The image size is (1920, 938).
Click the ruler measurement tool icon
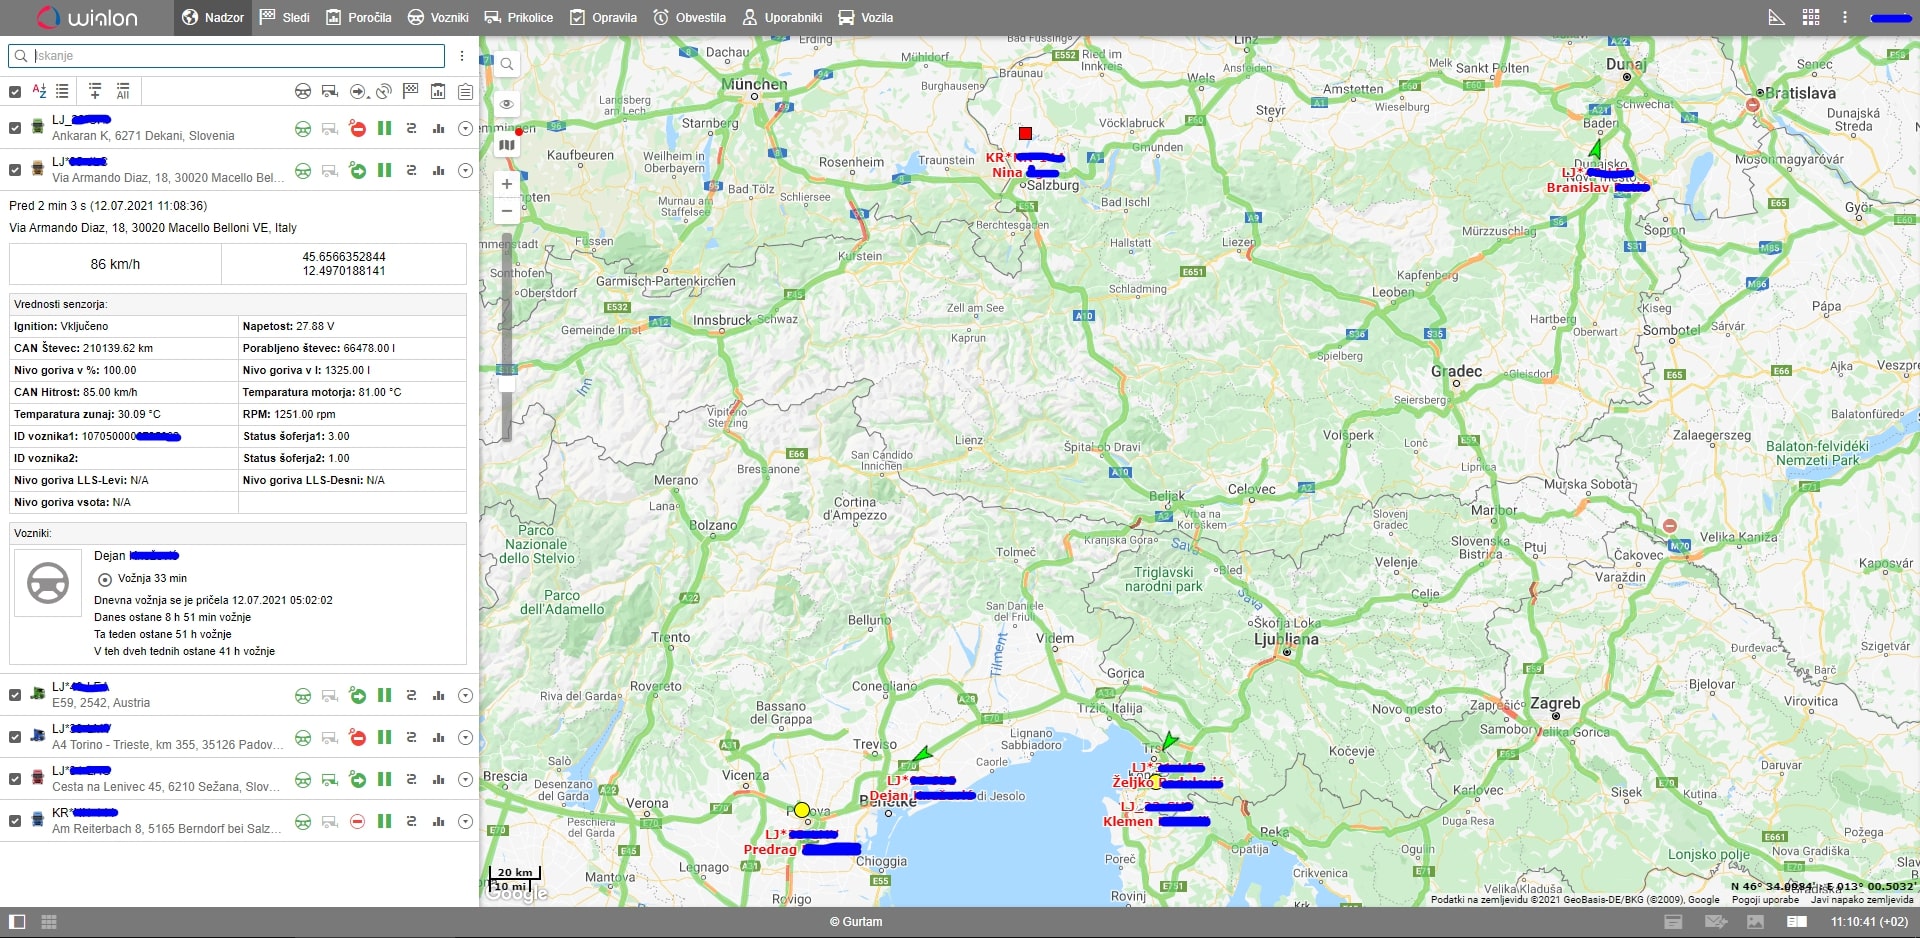1776,17
